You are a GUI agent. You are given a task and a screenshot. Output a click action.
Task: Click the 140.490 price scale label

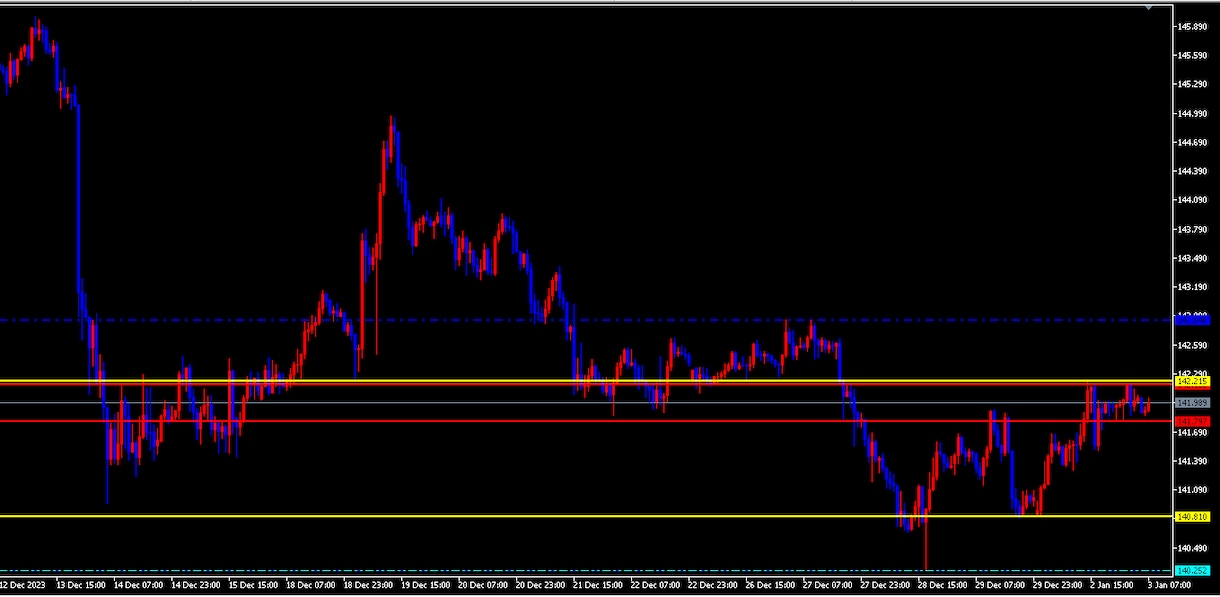coord(1193,549)
